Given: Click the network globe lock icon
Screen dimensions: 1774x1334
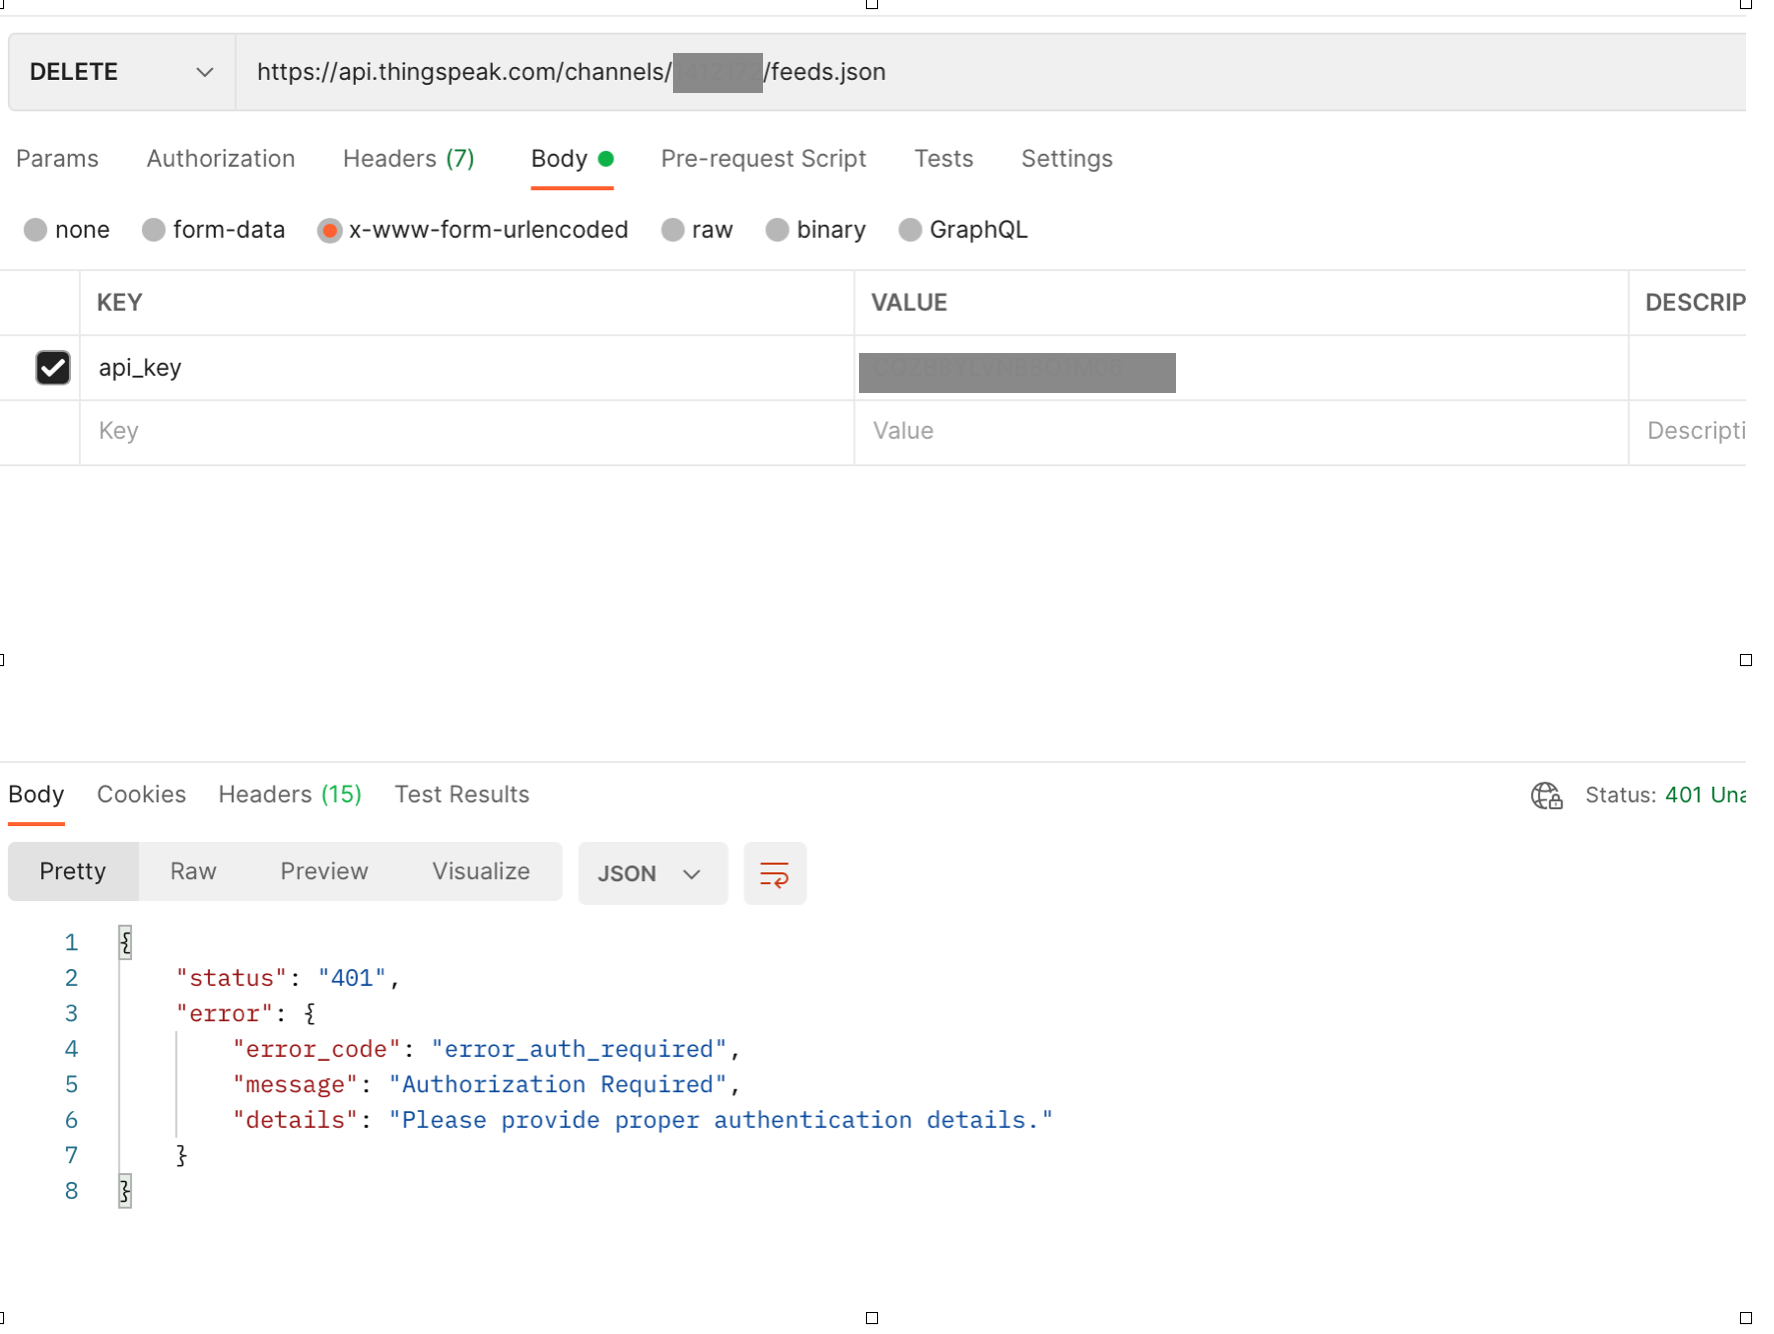Looking at the screenshot, I should (1546, 795).
